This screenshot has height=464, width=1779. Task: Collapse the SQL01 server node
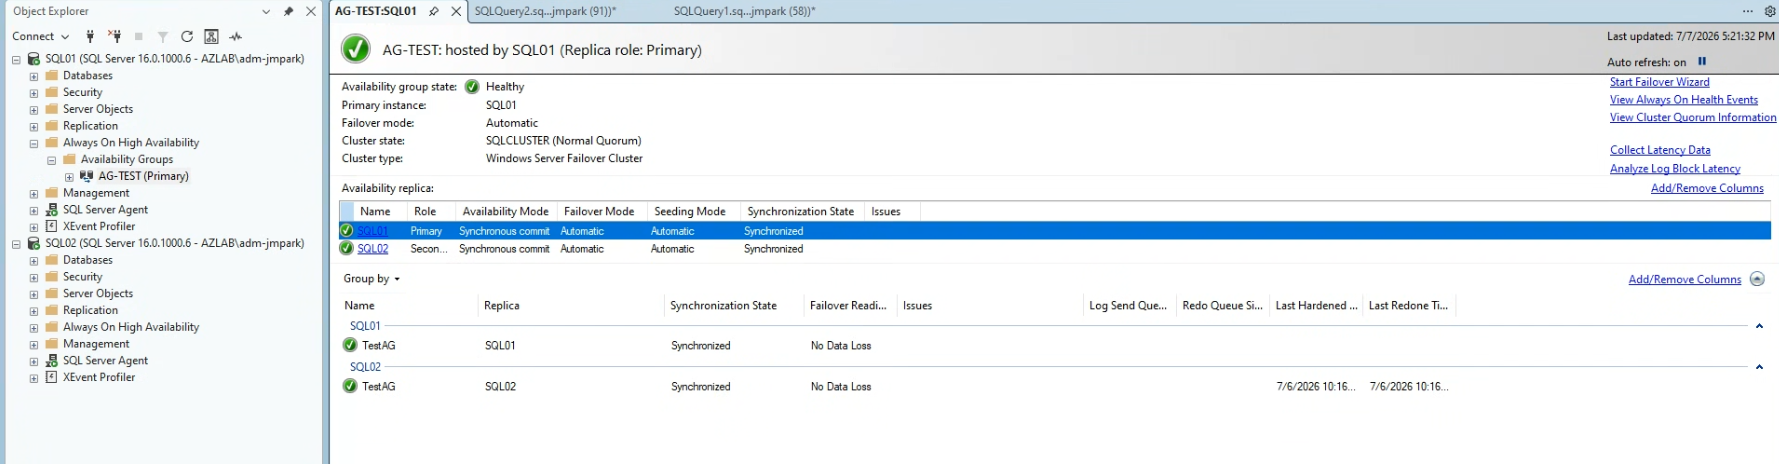point(16,60)
